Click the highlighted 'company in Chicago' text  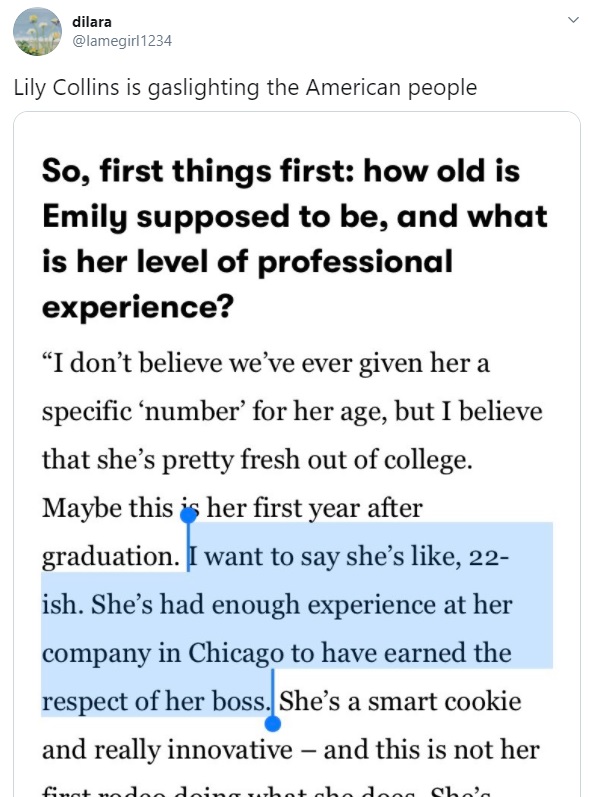point(163,654)
